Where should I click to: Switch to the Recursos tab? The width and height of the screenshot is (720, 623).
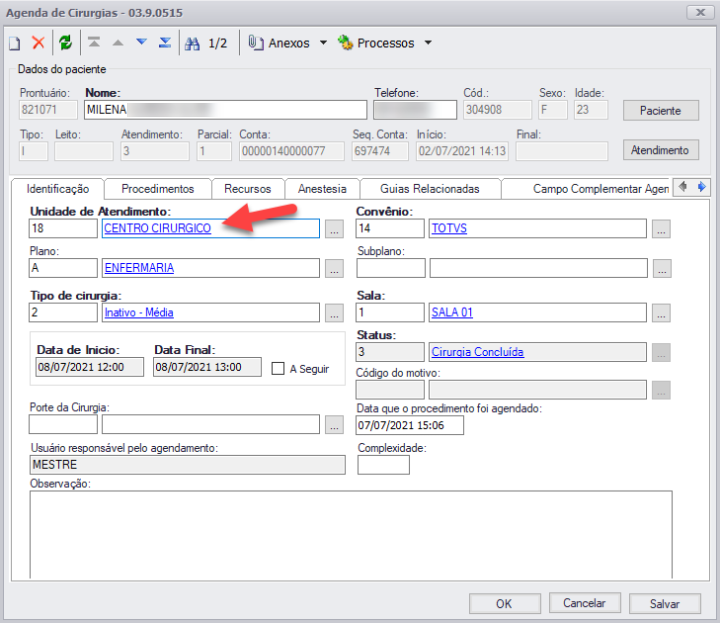pyautogui.click(x=248, y=189)
